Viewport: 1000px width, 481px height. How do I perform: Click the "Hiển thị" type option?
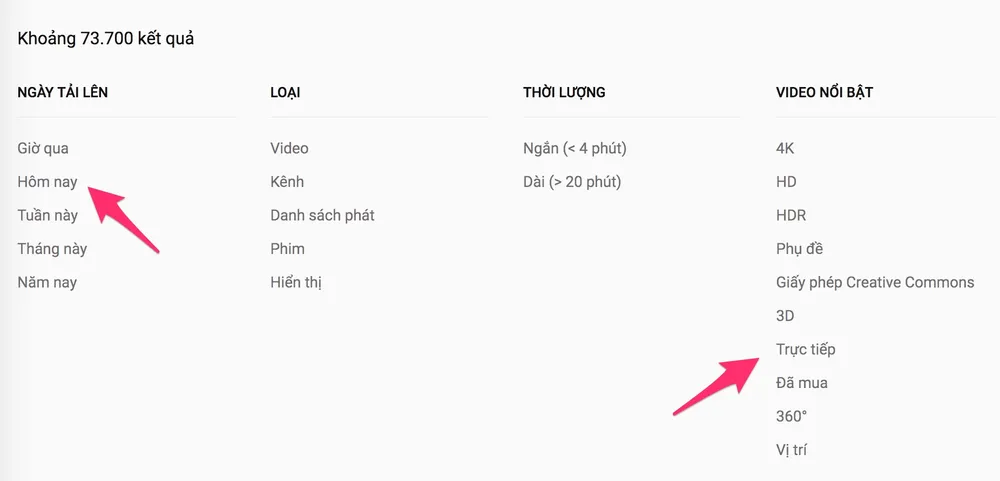(x=296, y=282)
